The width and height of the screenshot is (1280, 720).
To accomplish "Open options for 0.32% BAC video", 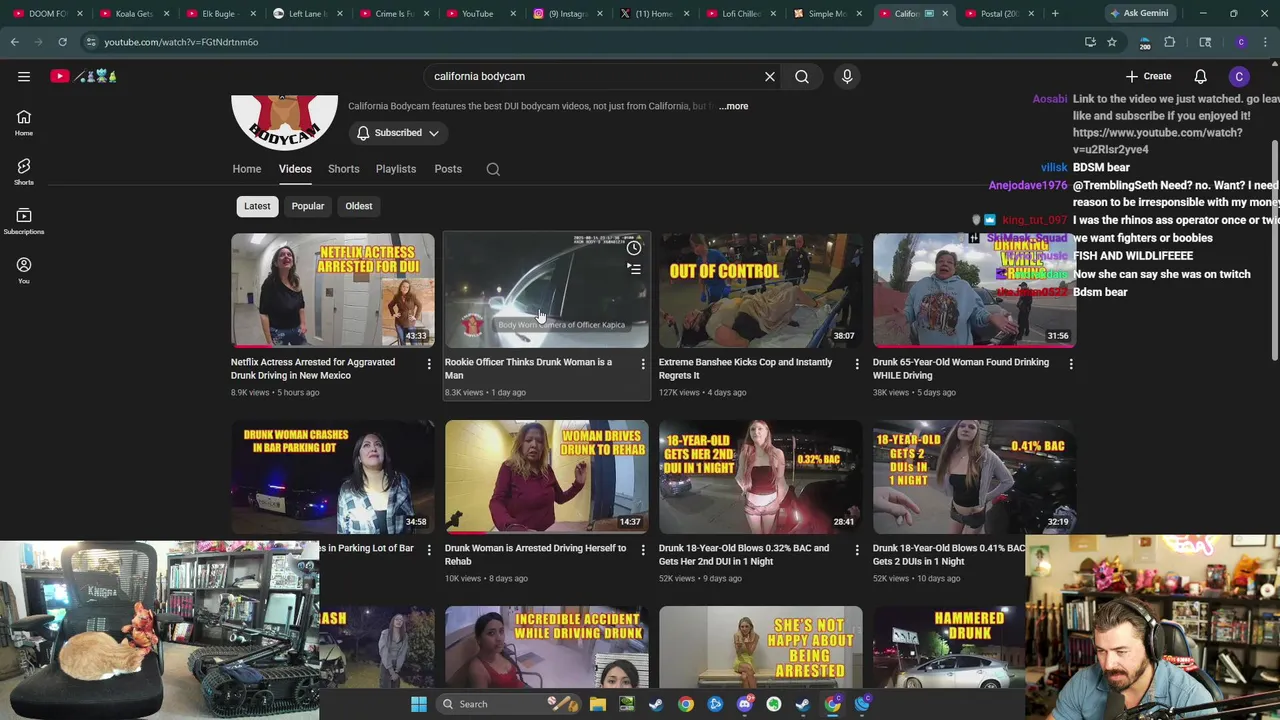I will (857, 550).
